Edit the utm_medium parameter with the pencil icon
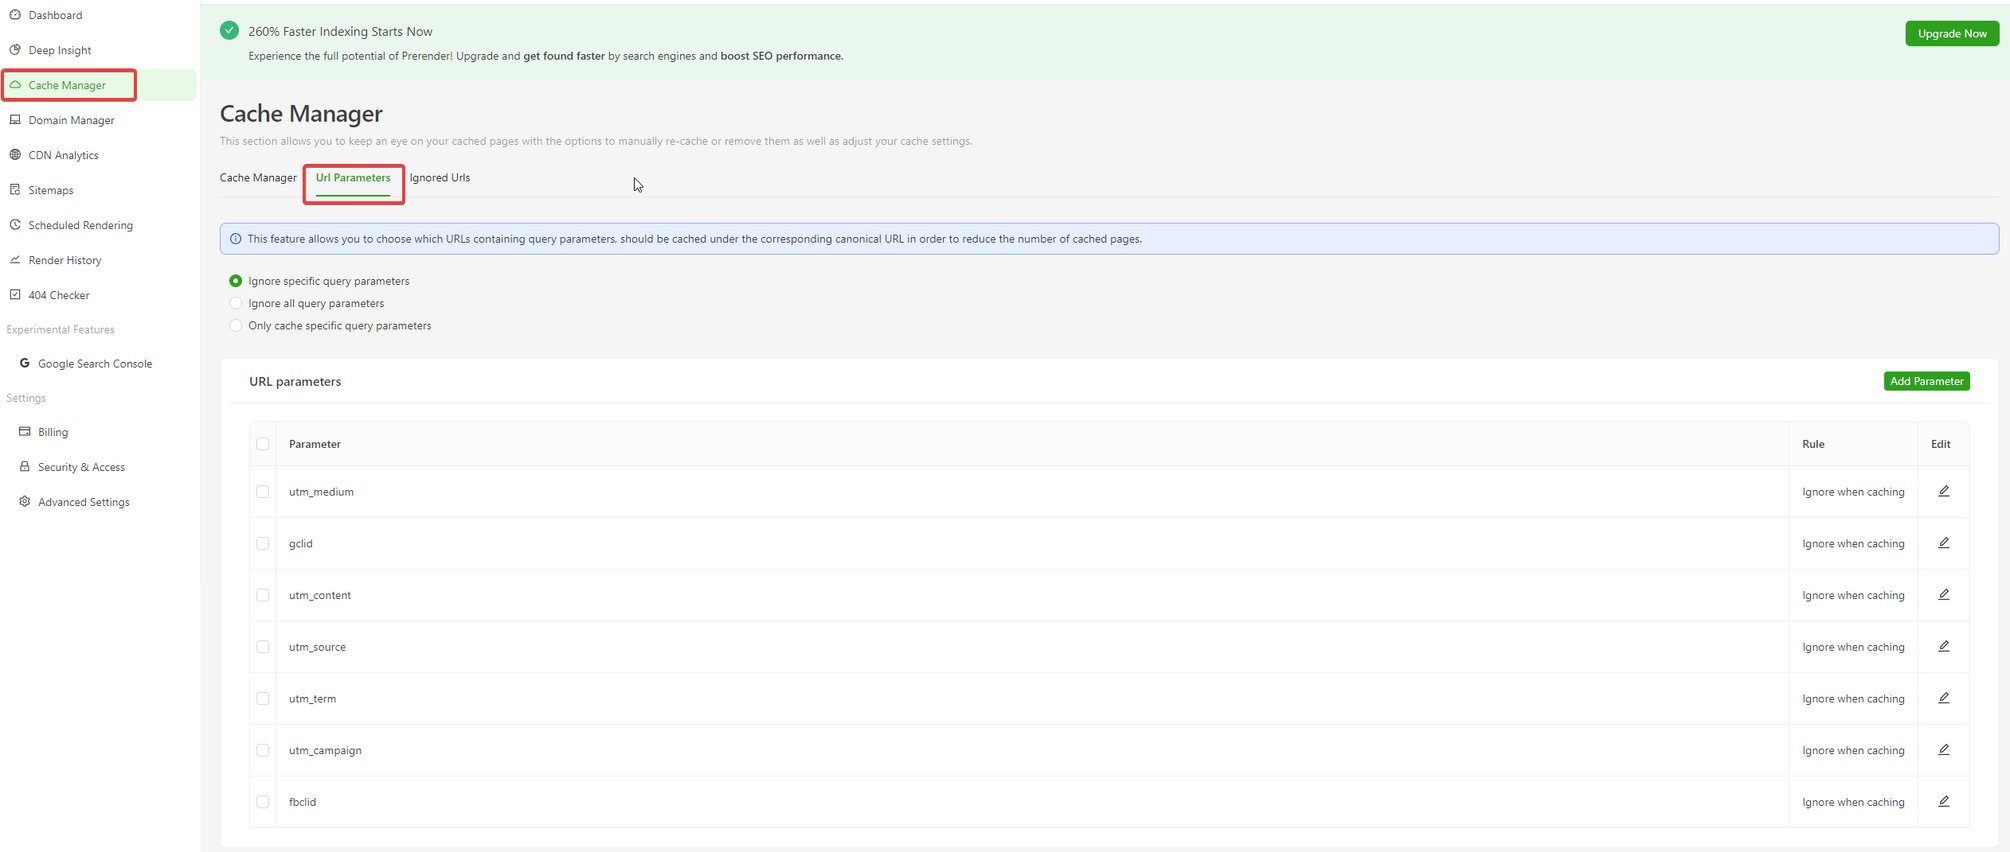 [1944, 491]
